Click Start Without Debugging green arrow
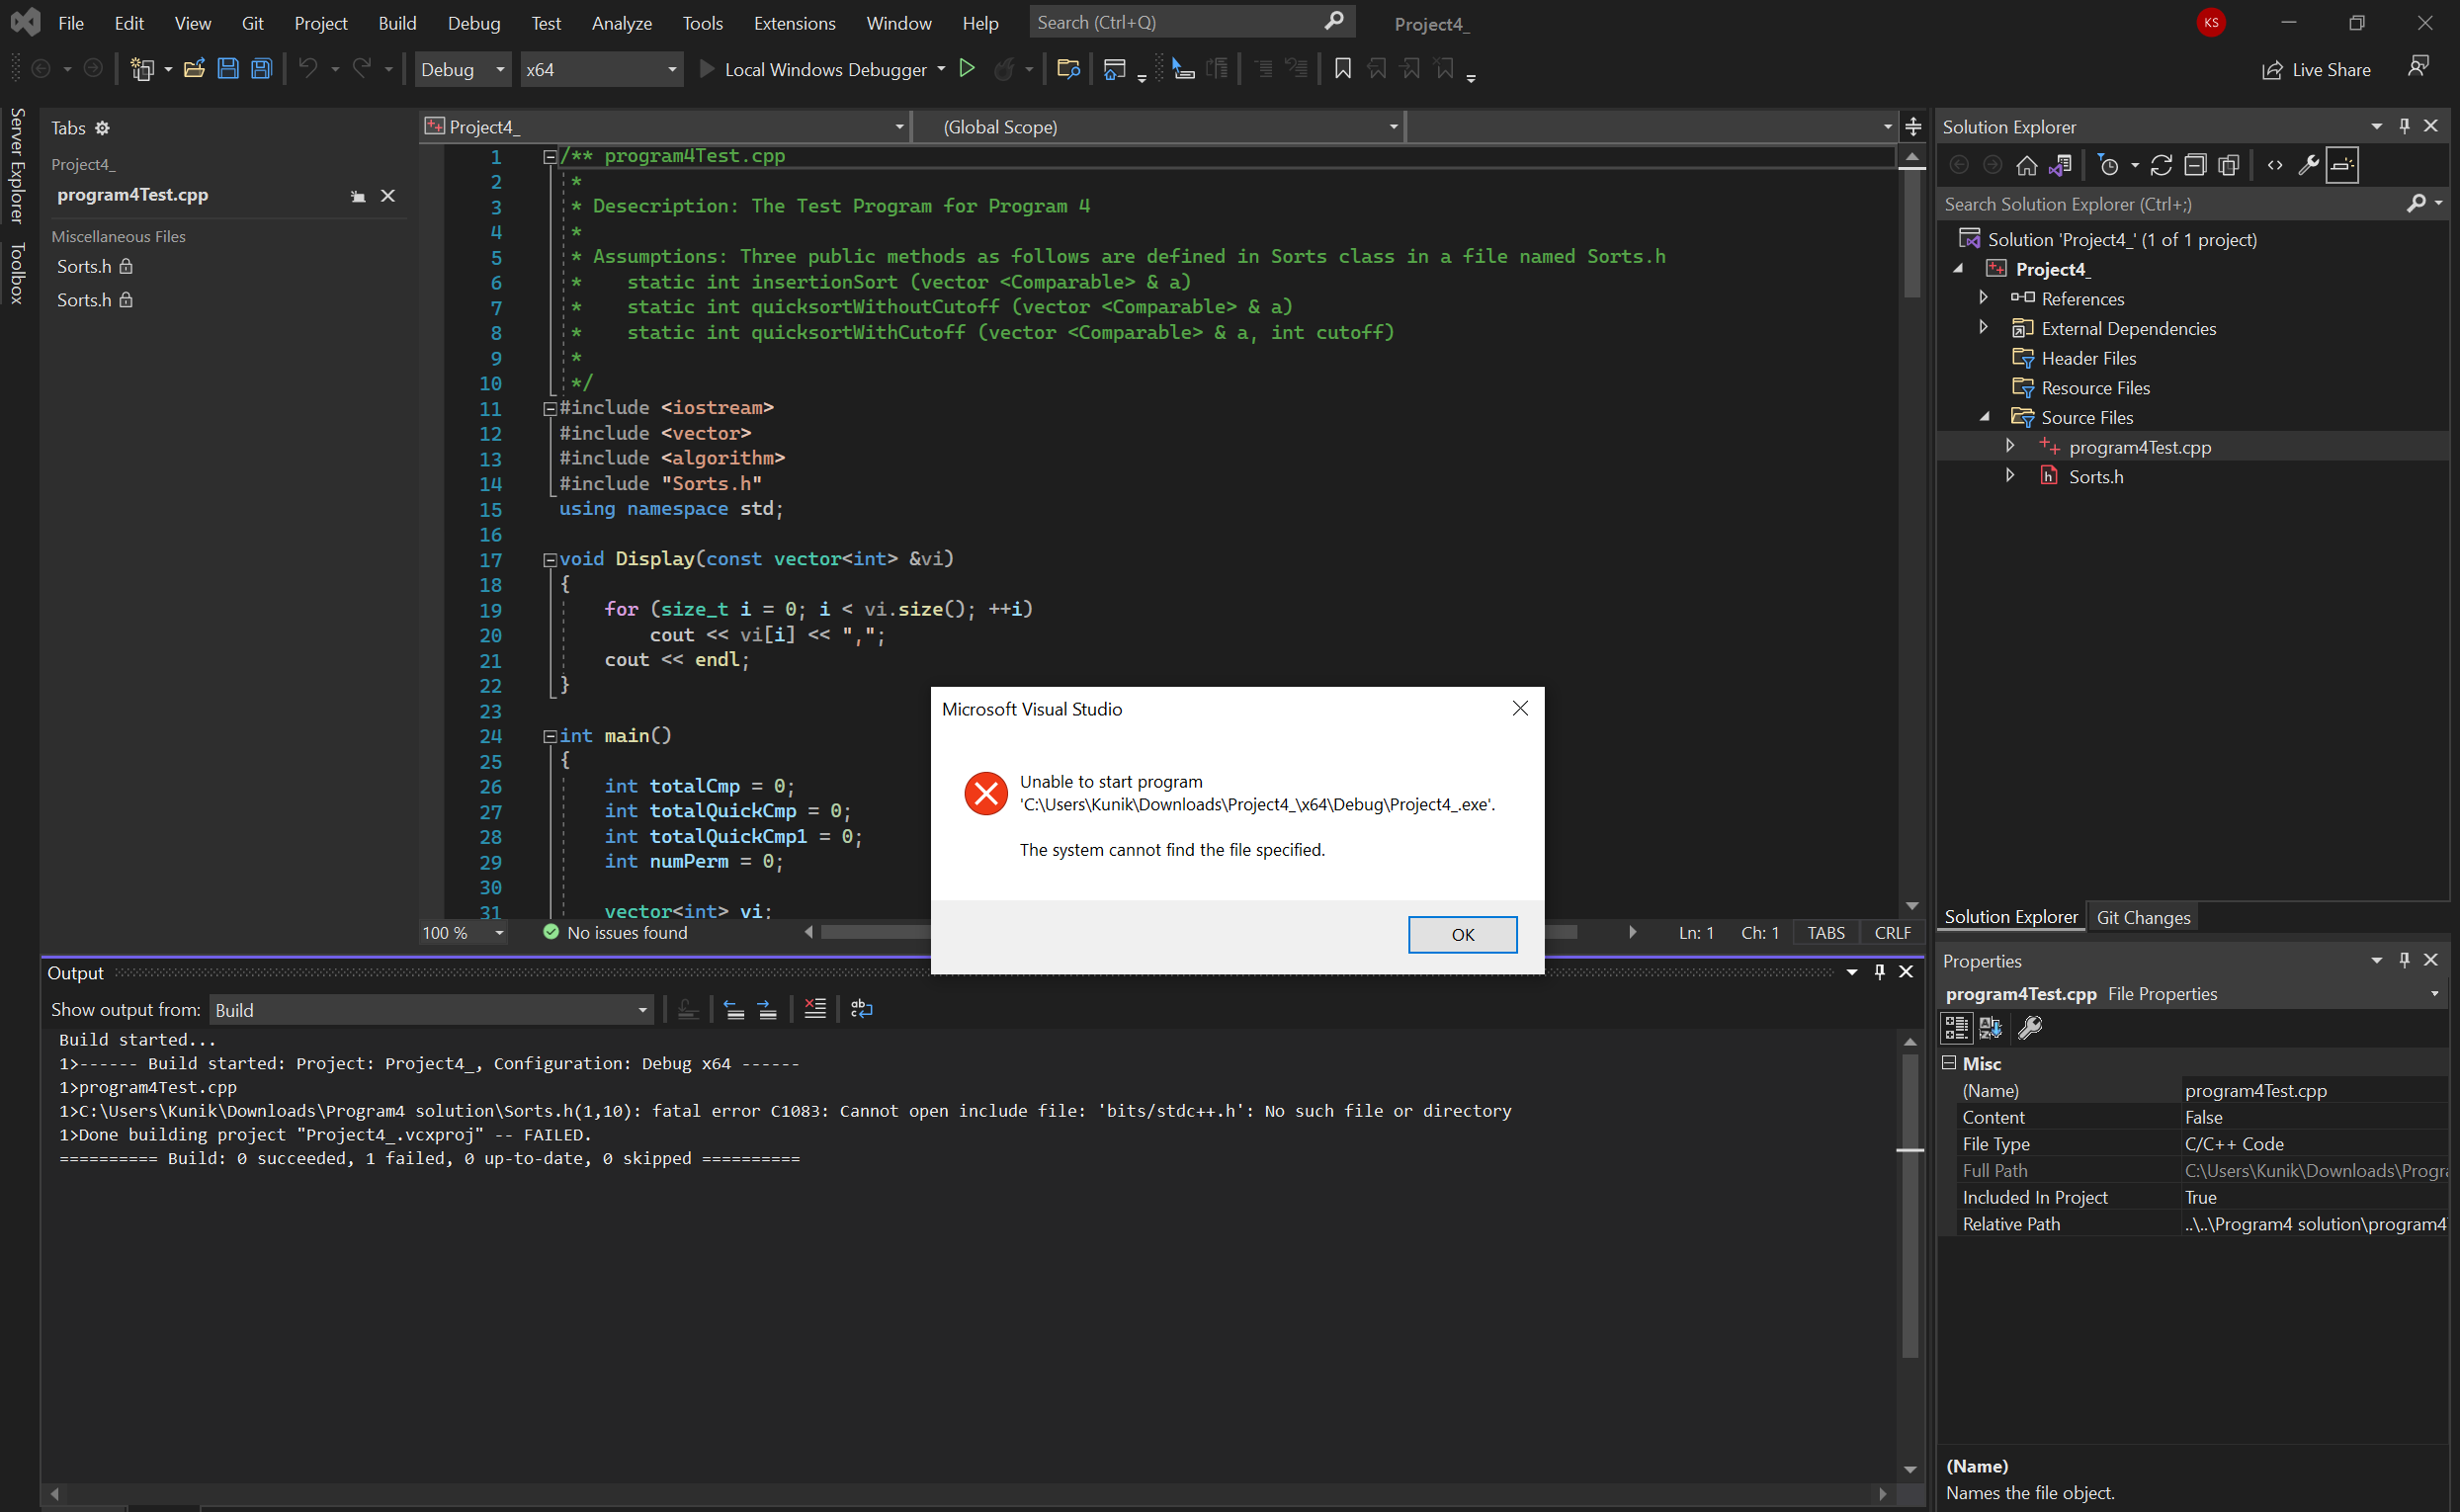 click(966, 69)
